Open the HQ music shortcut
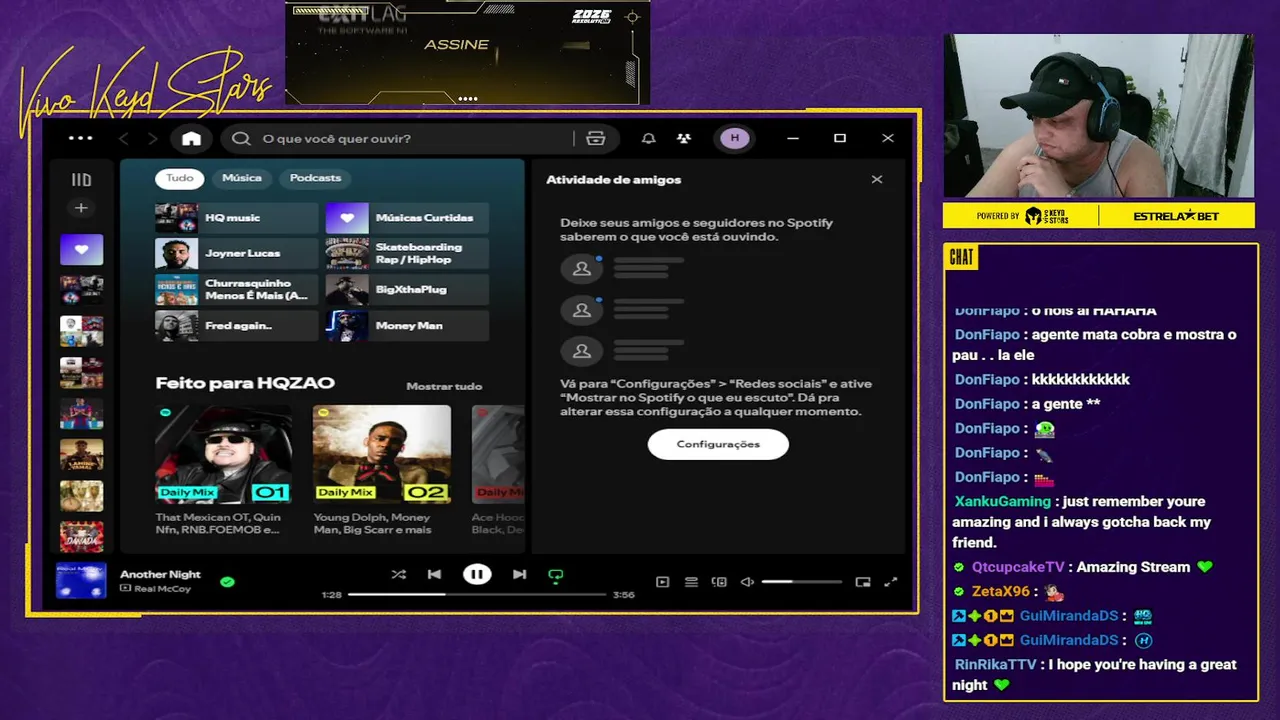1280x720 pixels. [x=237, y=218]
